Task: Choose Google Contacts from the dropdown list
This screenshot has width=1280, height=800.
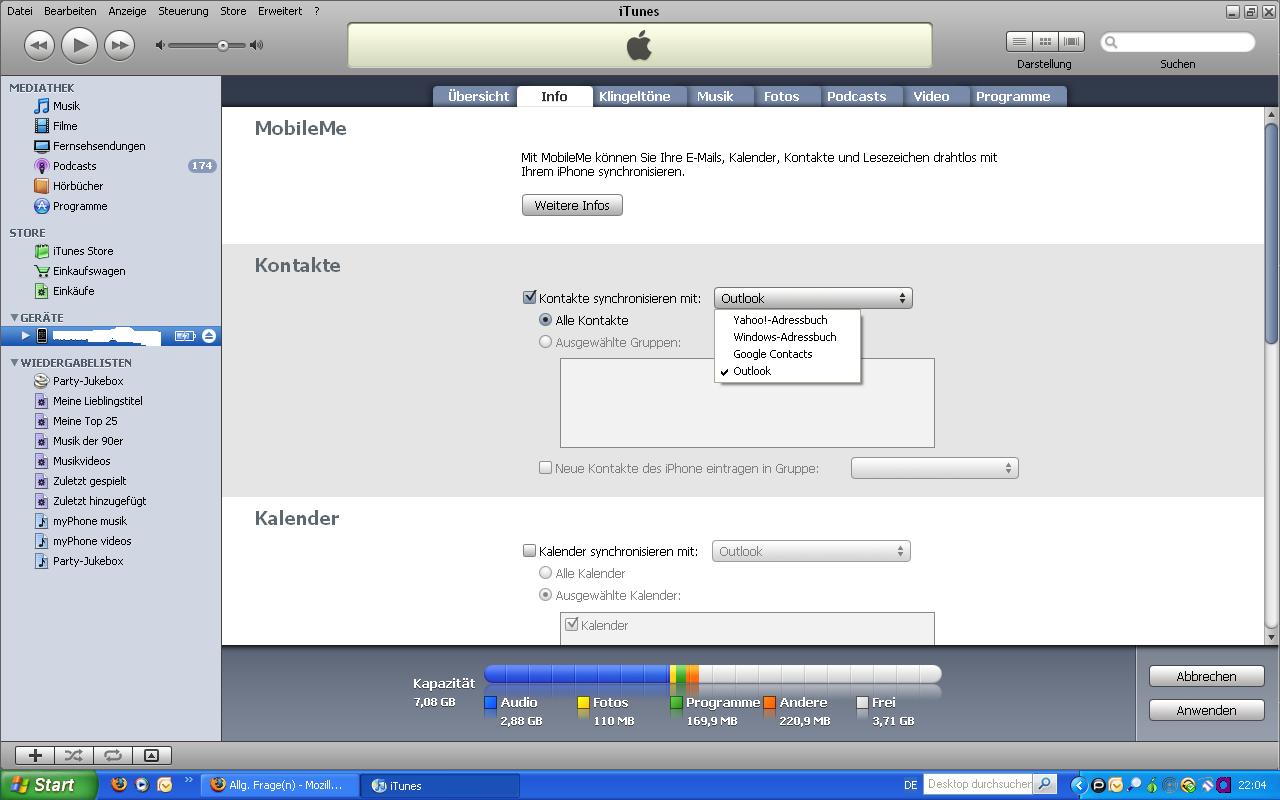Action: 772,354
